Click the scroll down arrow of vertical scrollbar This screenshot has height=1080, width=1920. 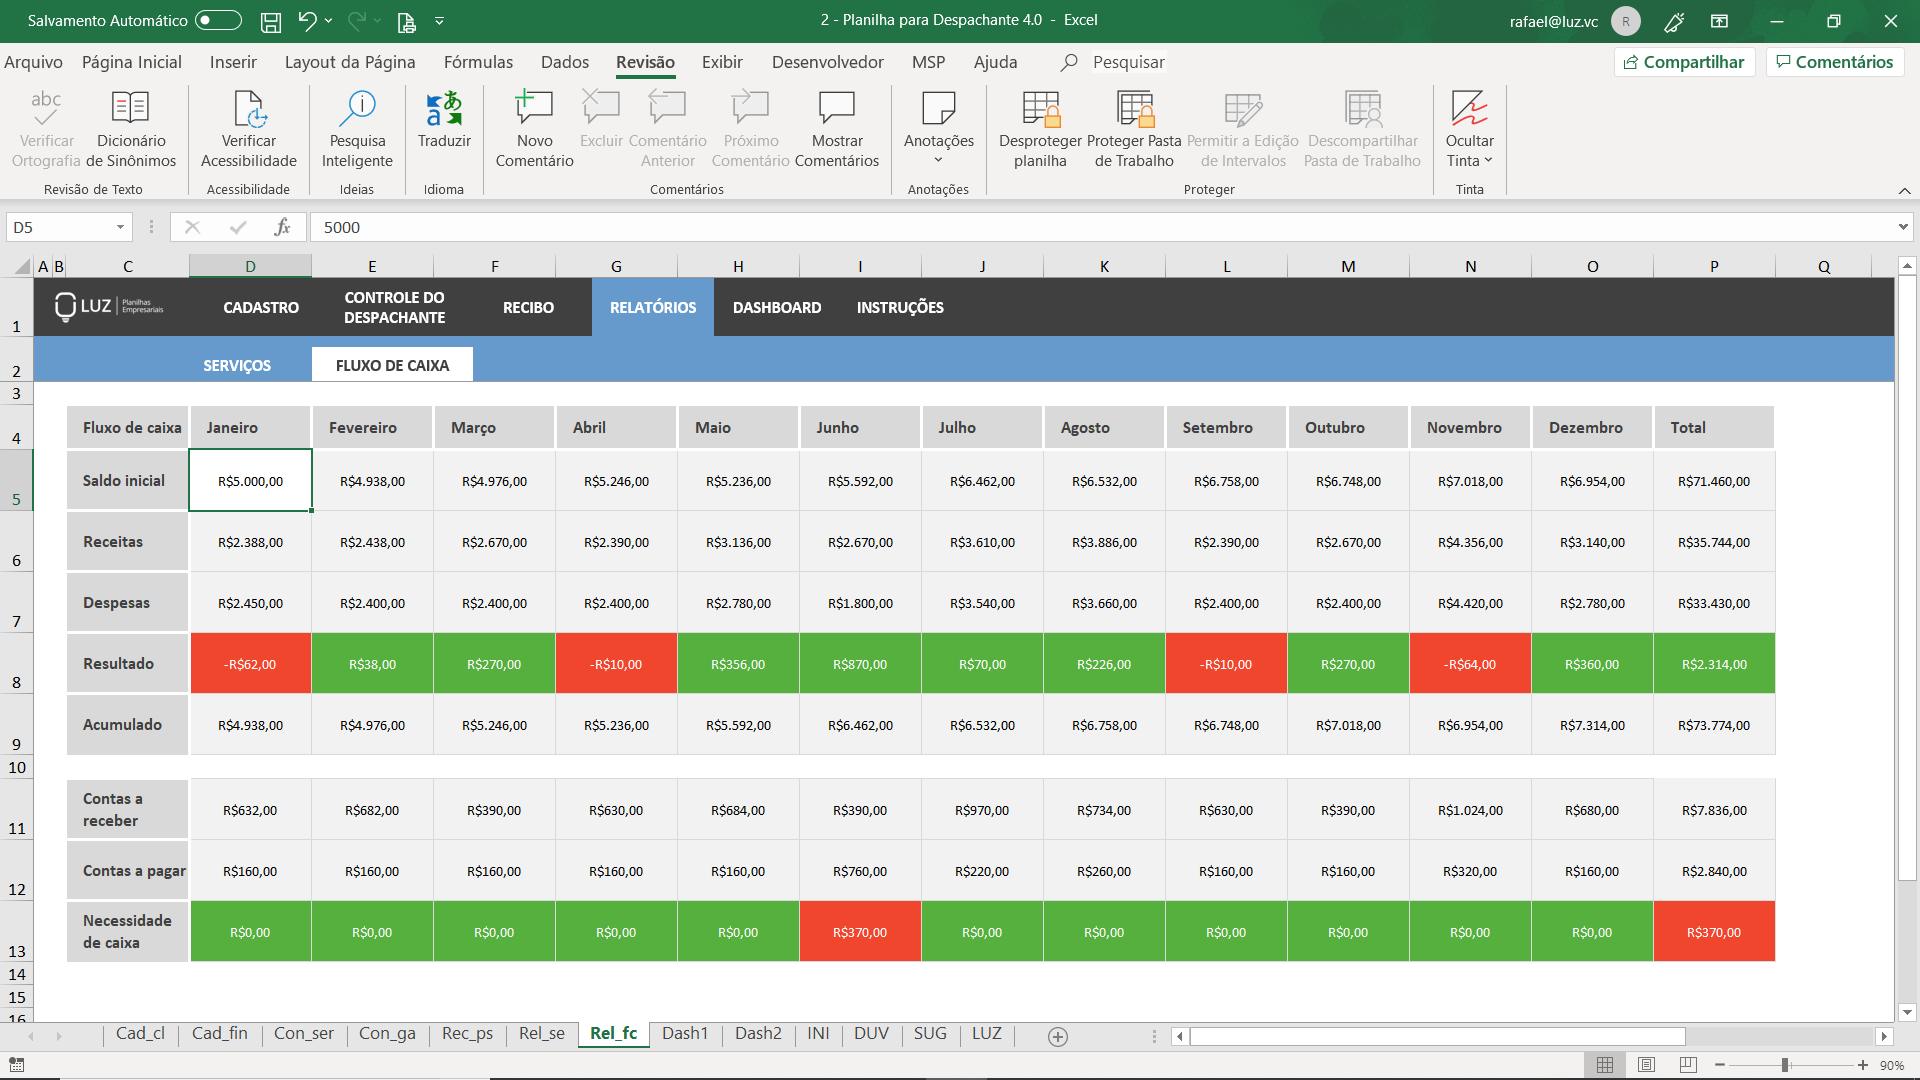point(1907,1012)
